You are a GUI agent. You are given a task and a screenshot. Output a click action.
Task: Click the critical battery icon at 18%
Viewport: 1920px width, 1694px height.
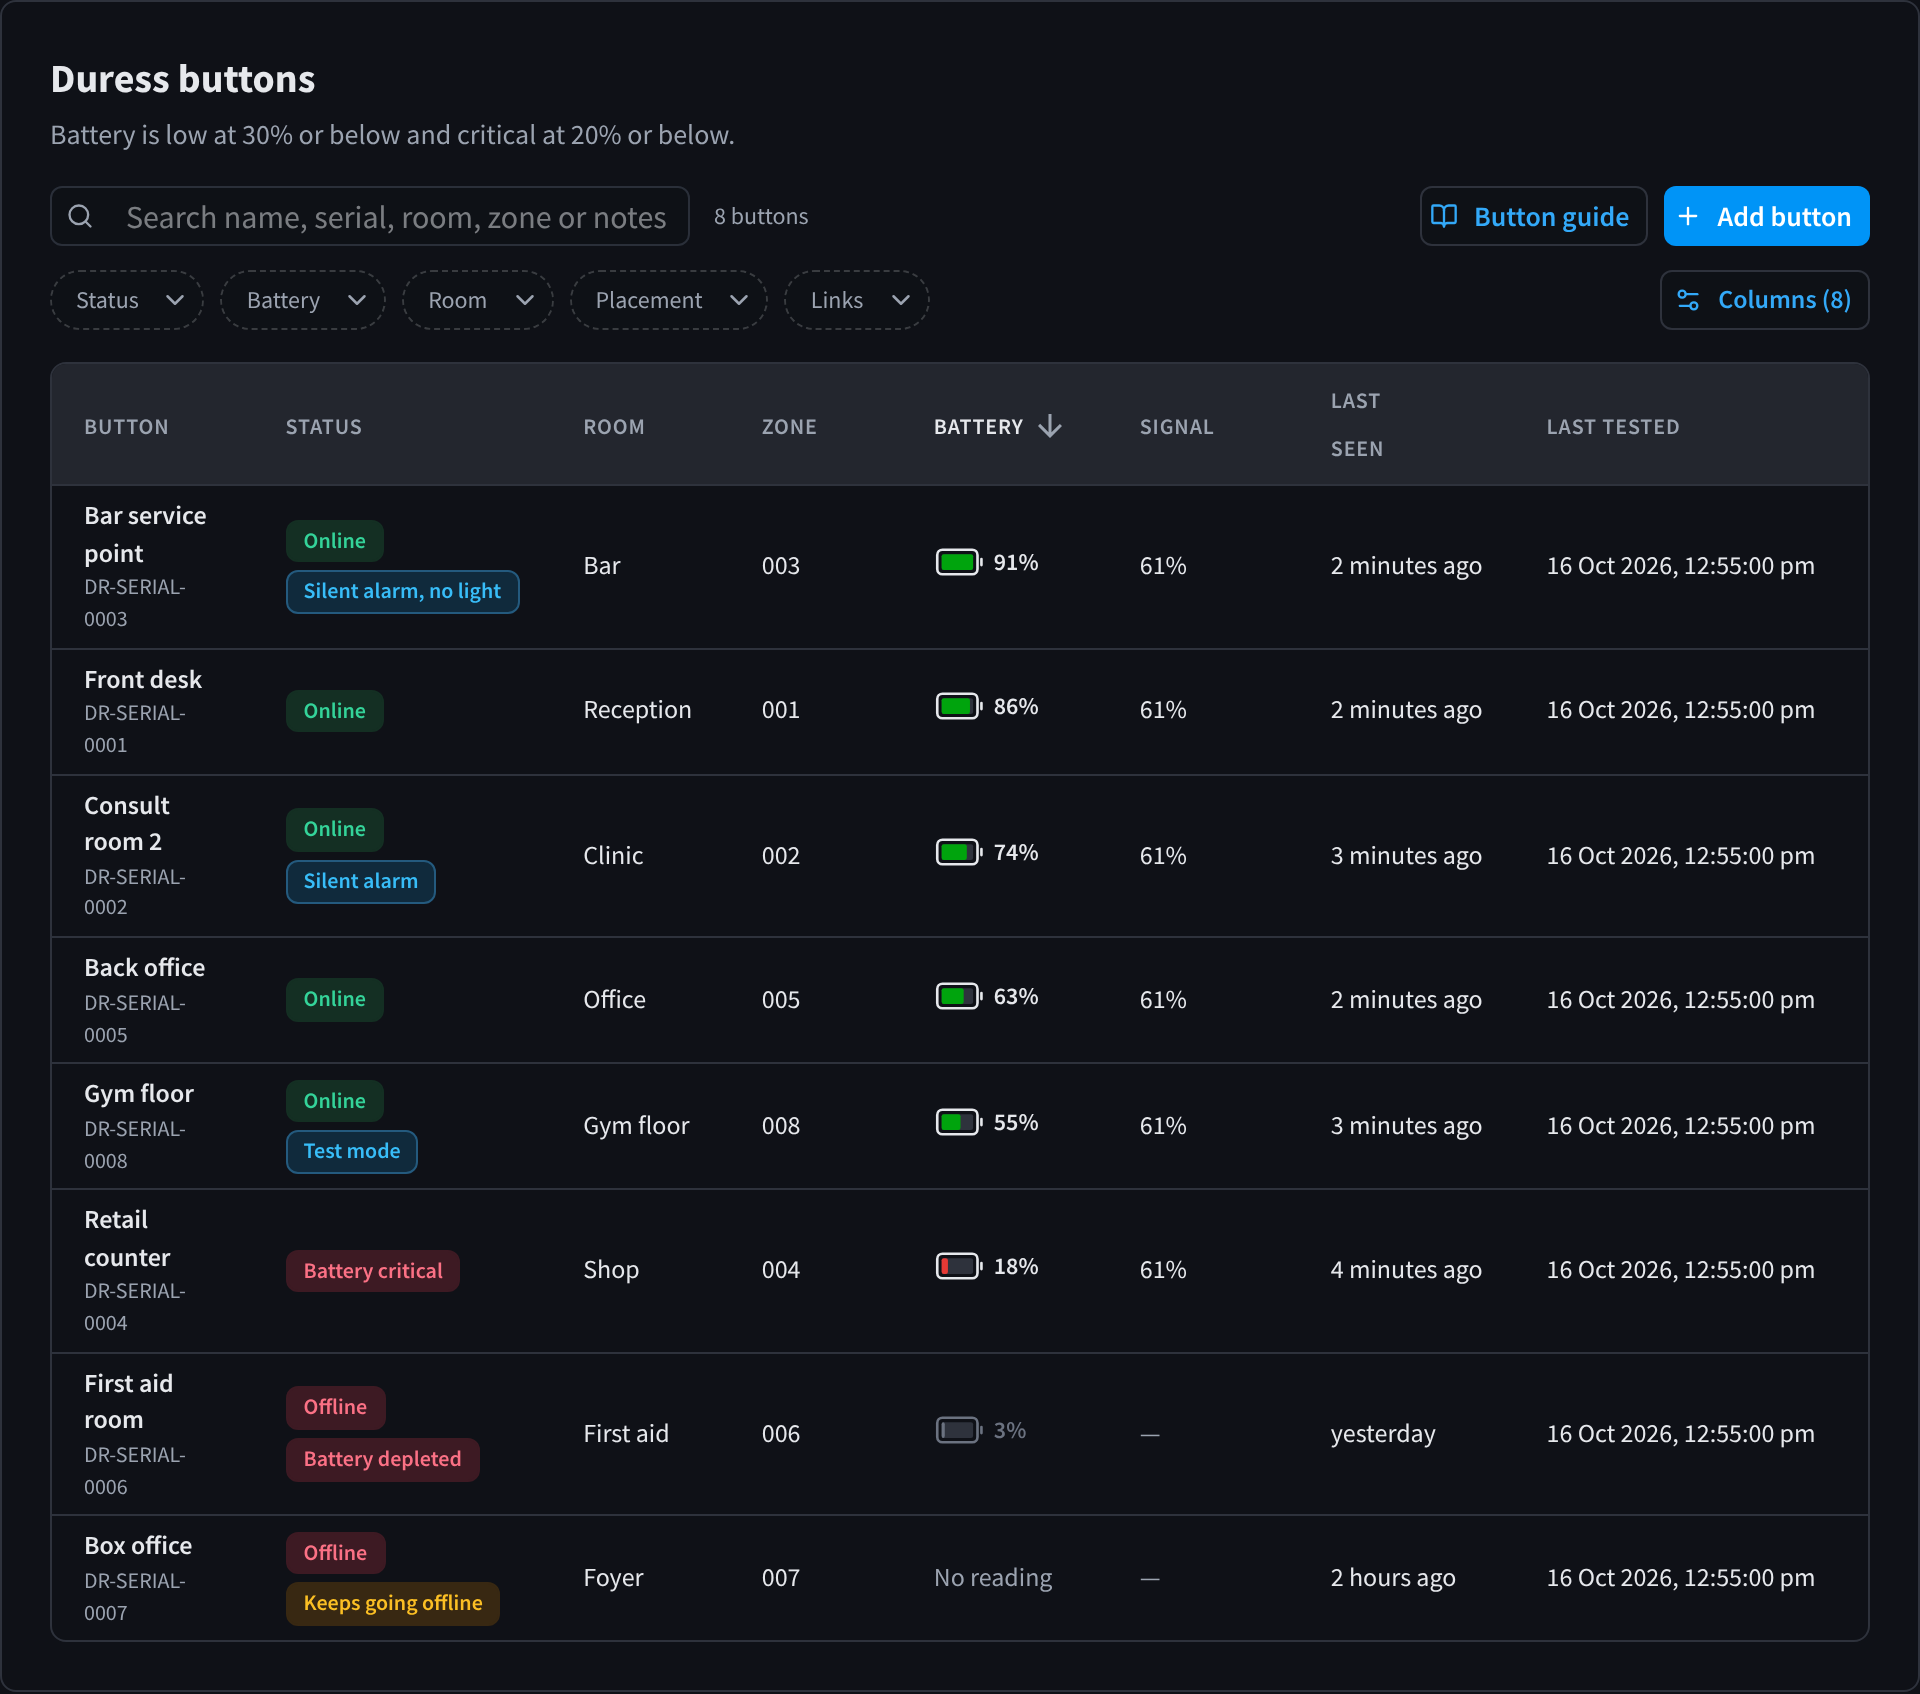coord(959,1266)
